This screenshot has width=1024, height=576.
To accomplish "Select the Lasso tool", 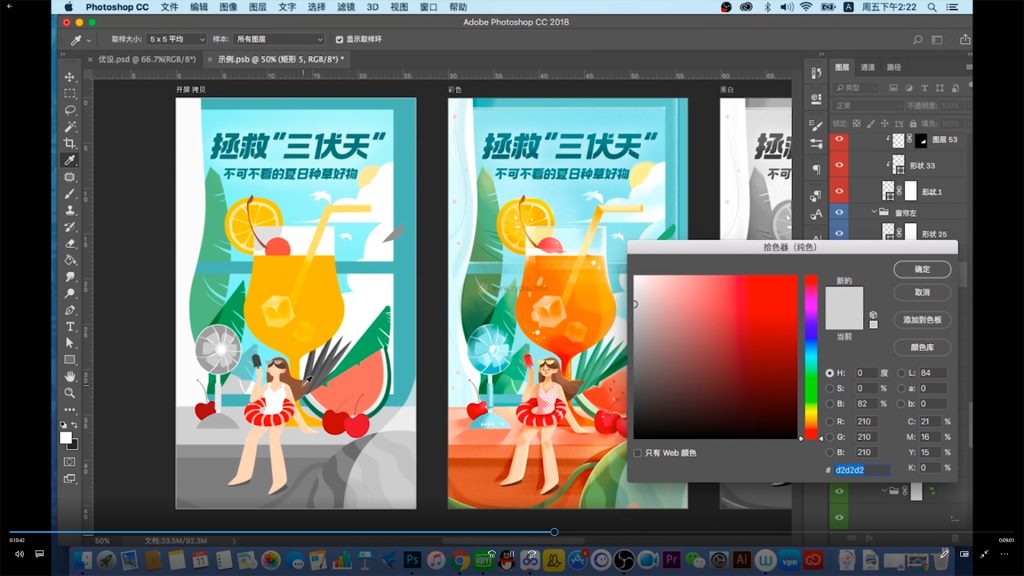I will [x=70, y=110].
